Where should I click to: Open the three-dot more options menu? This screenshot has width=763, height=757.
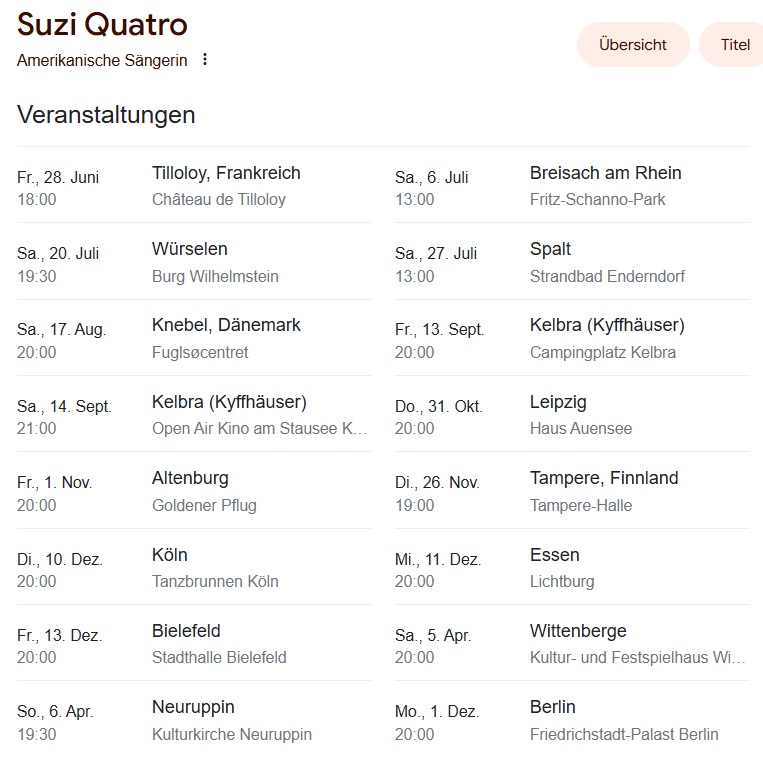click(205, 60)
